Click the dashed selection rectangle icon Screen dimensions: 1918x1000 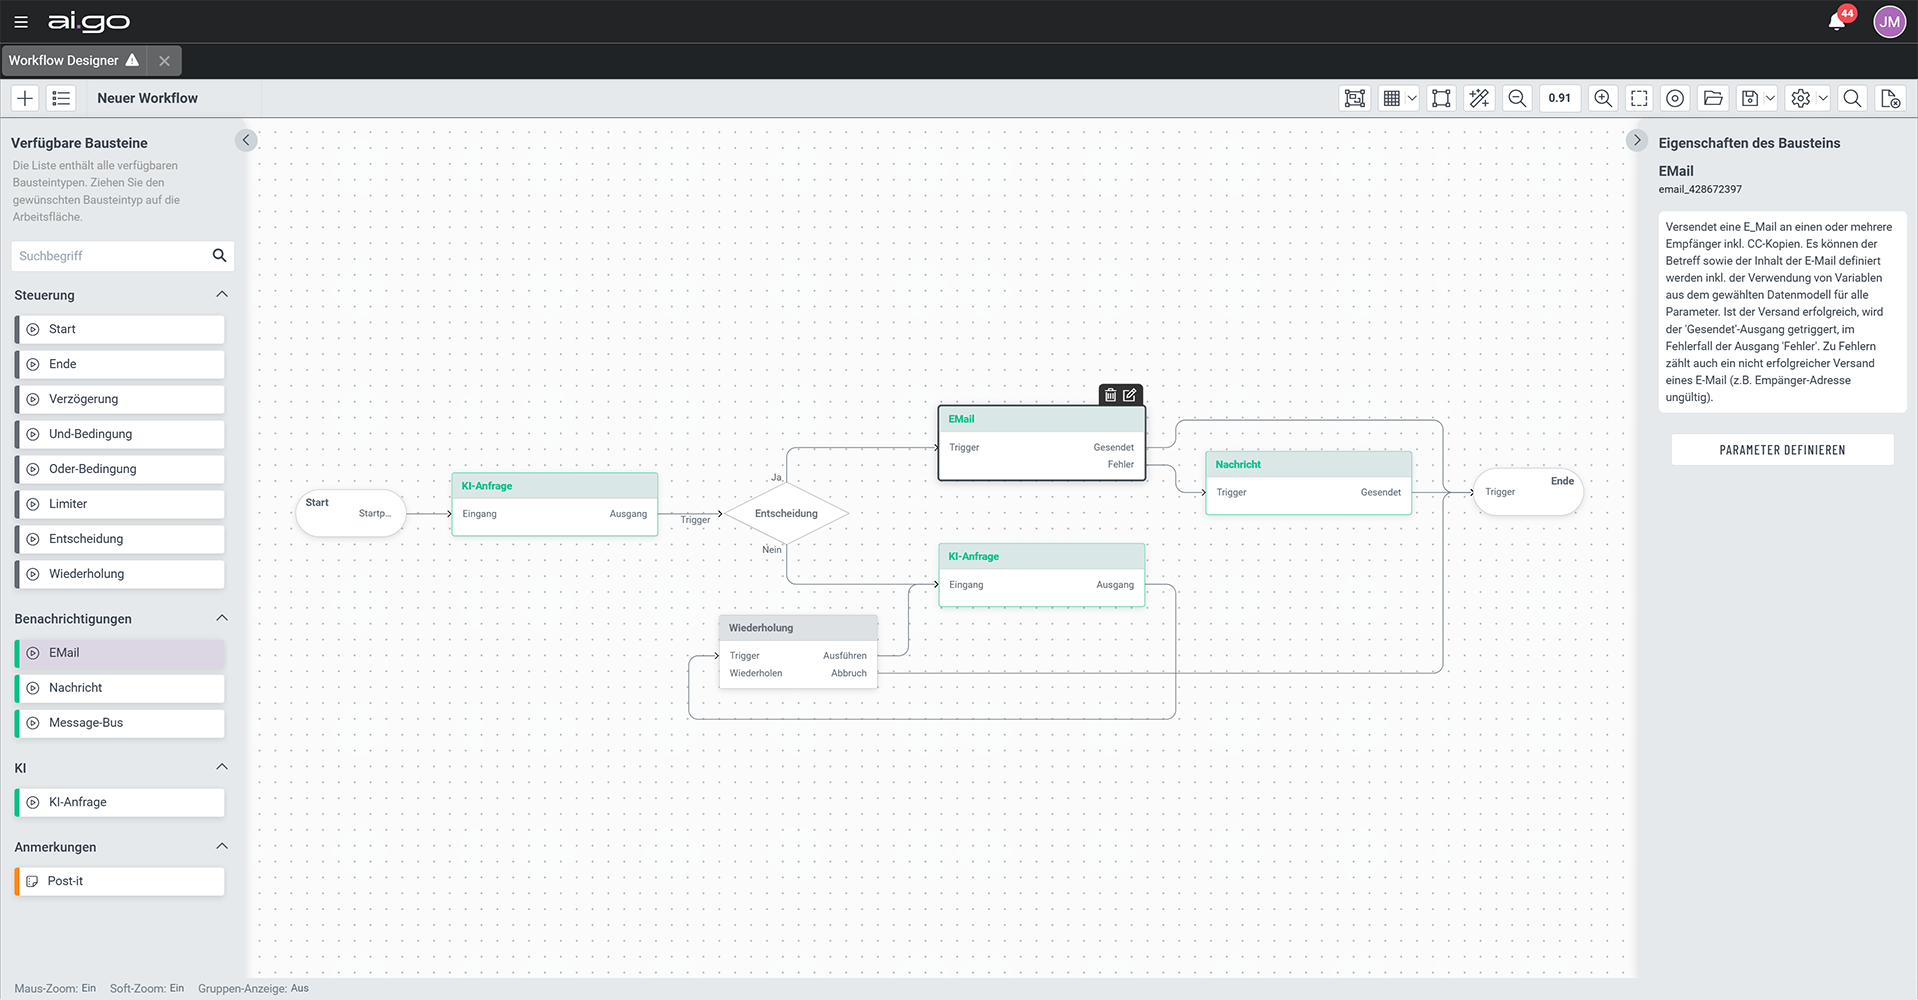click(x=1639, y=98)
